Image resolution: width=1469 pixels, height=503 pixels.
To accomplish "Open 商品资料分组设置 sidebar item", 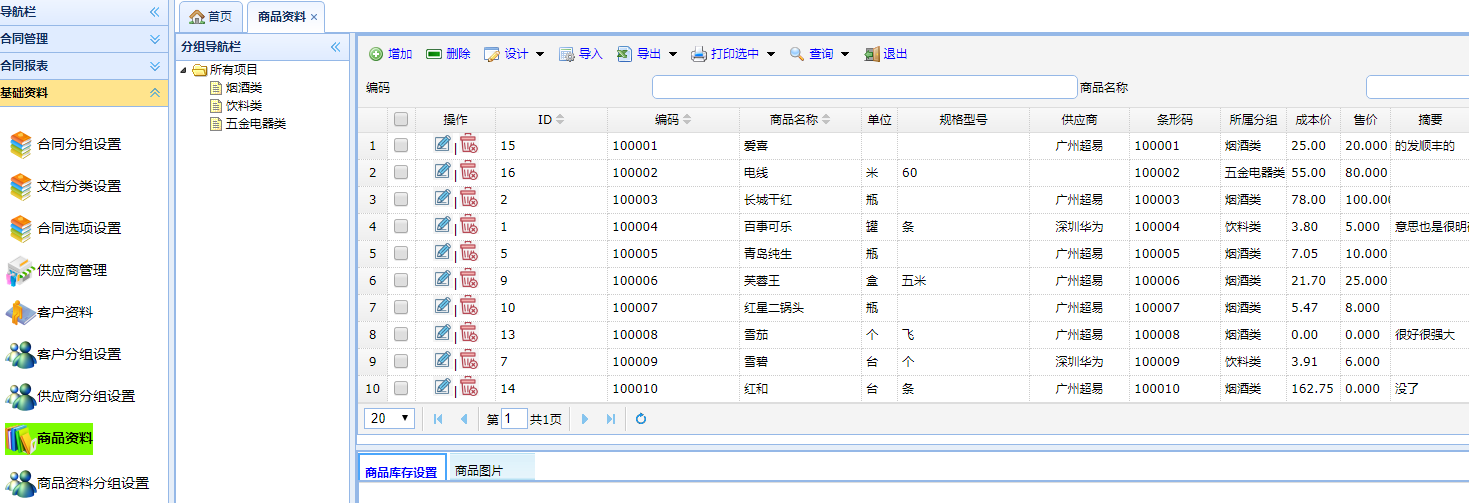I will point(79,482).
